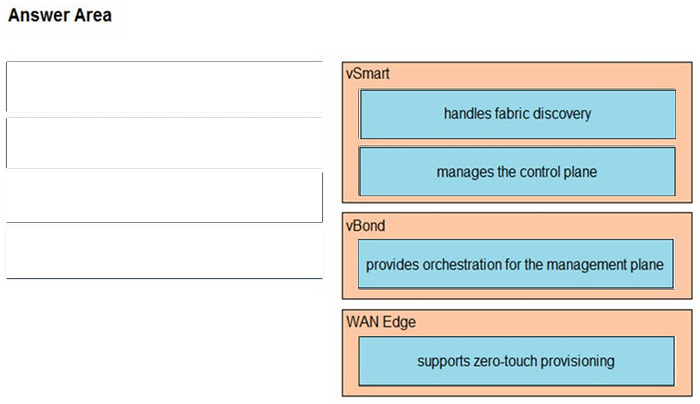This screenshot has height=404, width=700.
Task: Select the second empty answer slot
Action: 164,142
